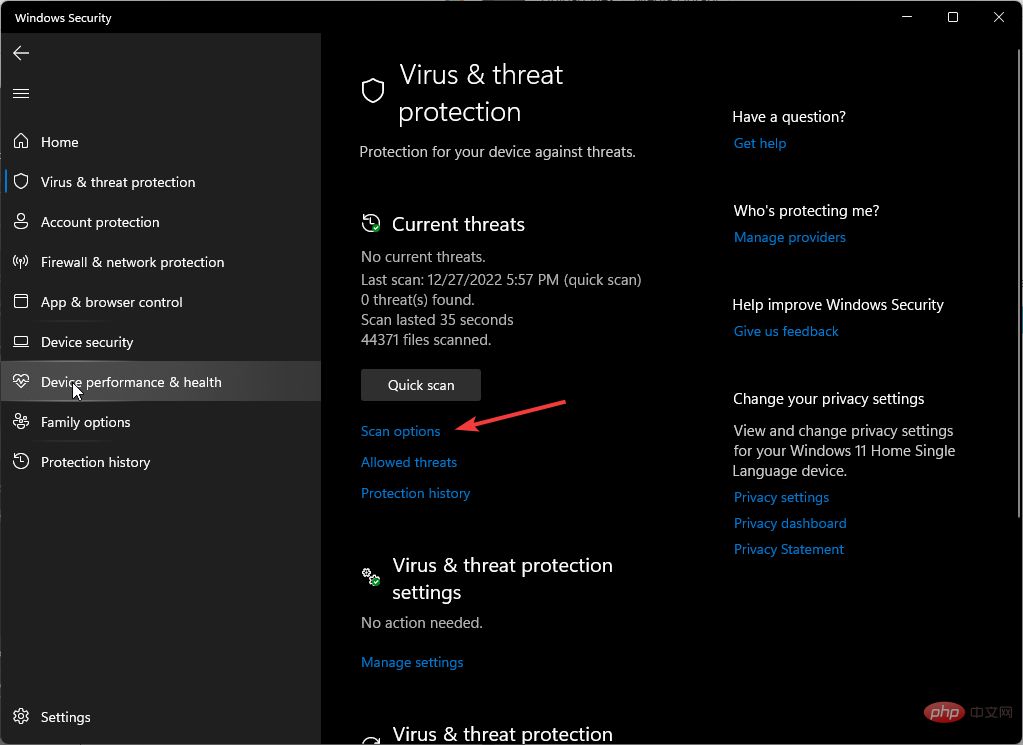
Task: Click the Settings gear icon
Action: coord(21,717)
